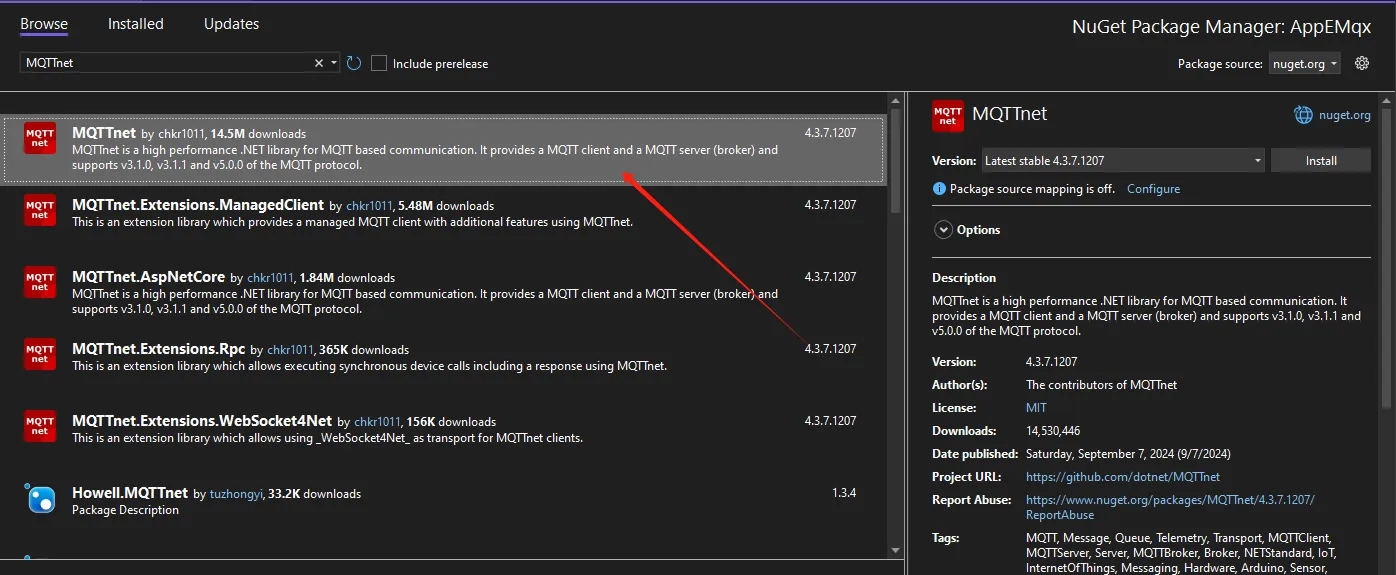
Task: Enable the Include prerelease checkbox
Action: (379, 63)
